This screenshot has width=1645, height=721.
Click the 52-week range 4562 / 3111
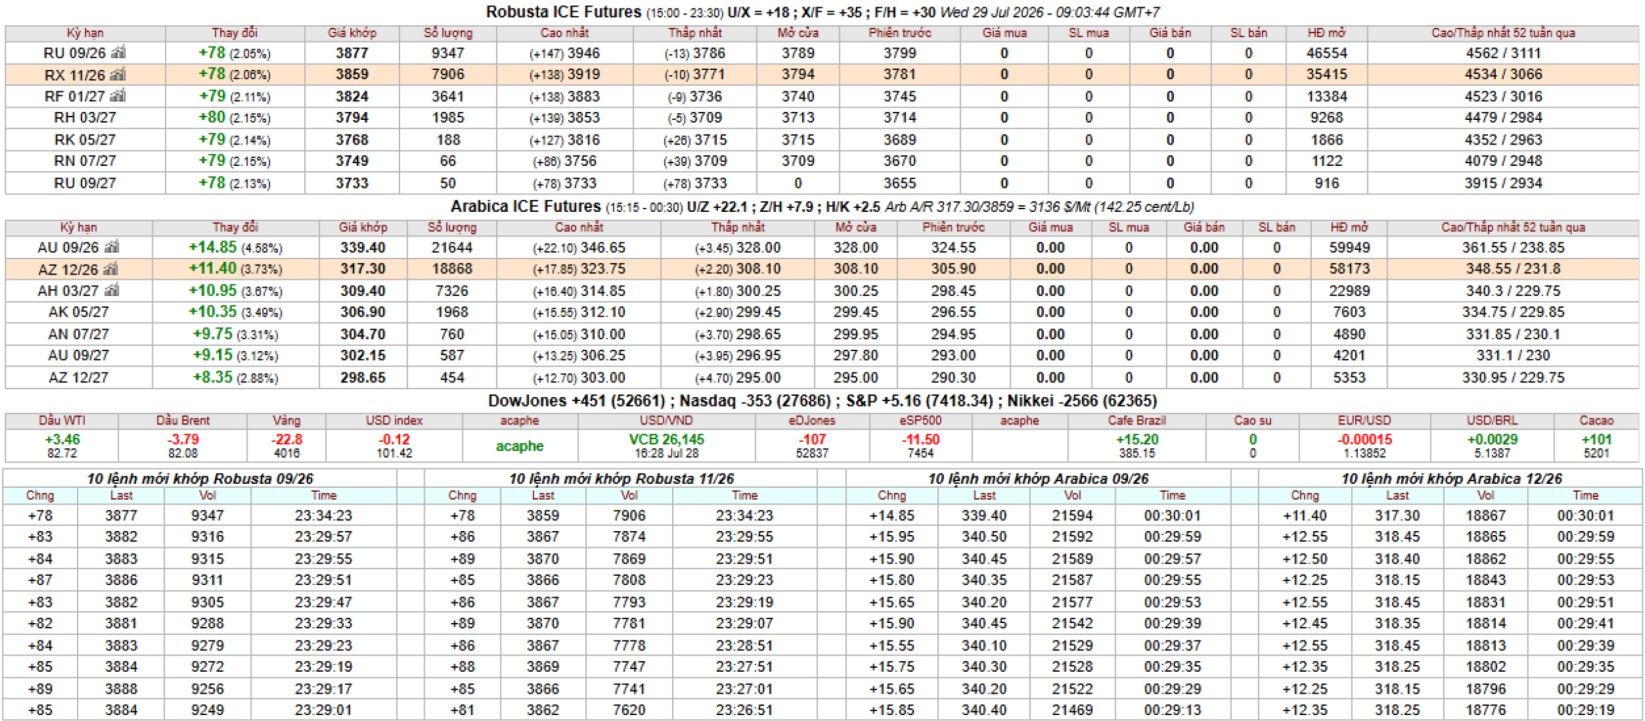click(x=1503, y=53)
